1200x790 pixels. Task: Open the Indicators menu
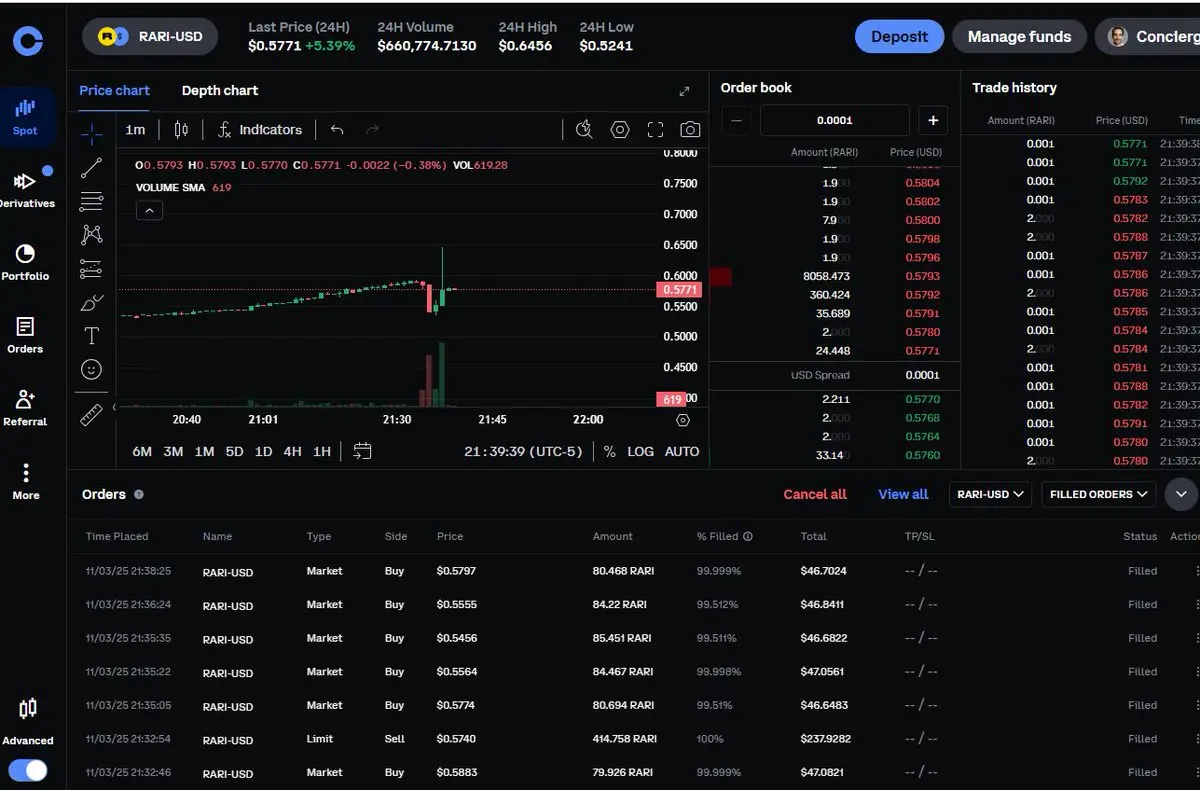pyautogui.click(x=260, y=130)
